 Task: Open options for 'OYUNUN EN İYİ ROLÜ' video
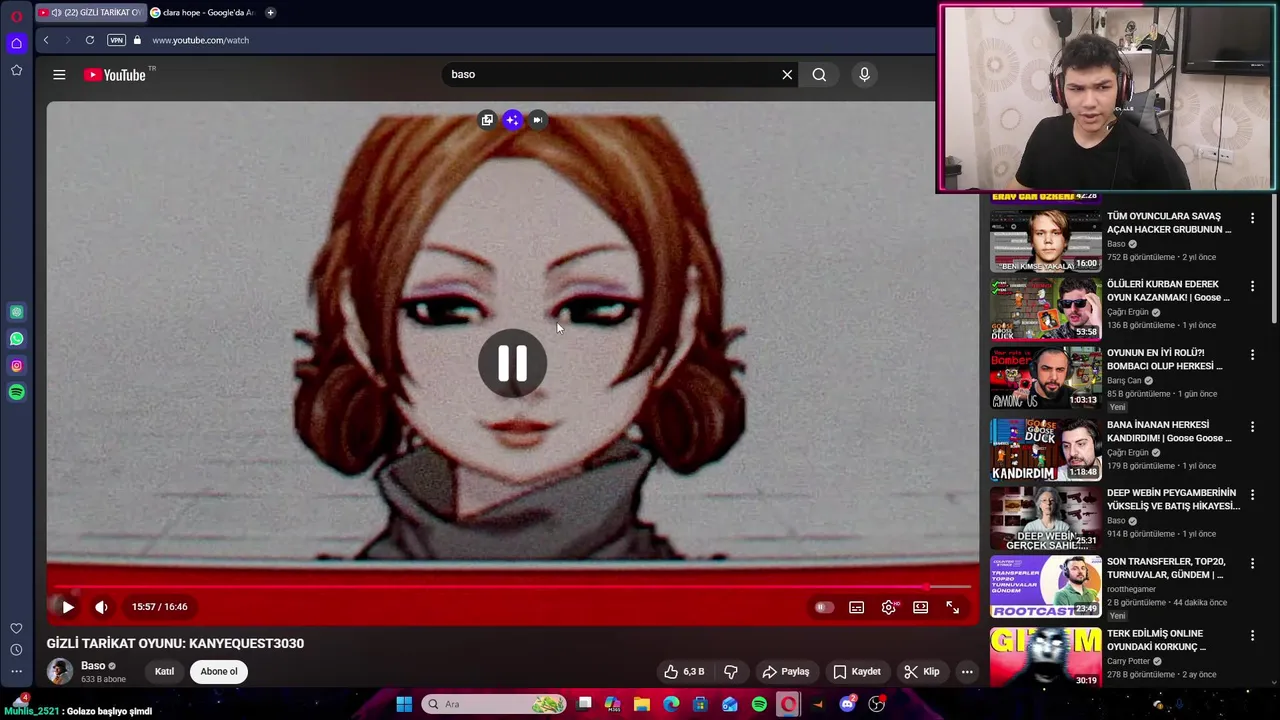pyautogui.click(x=1252, y=354)
